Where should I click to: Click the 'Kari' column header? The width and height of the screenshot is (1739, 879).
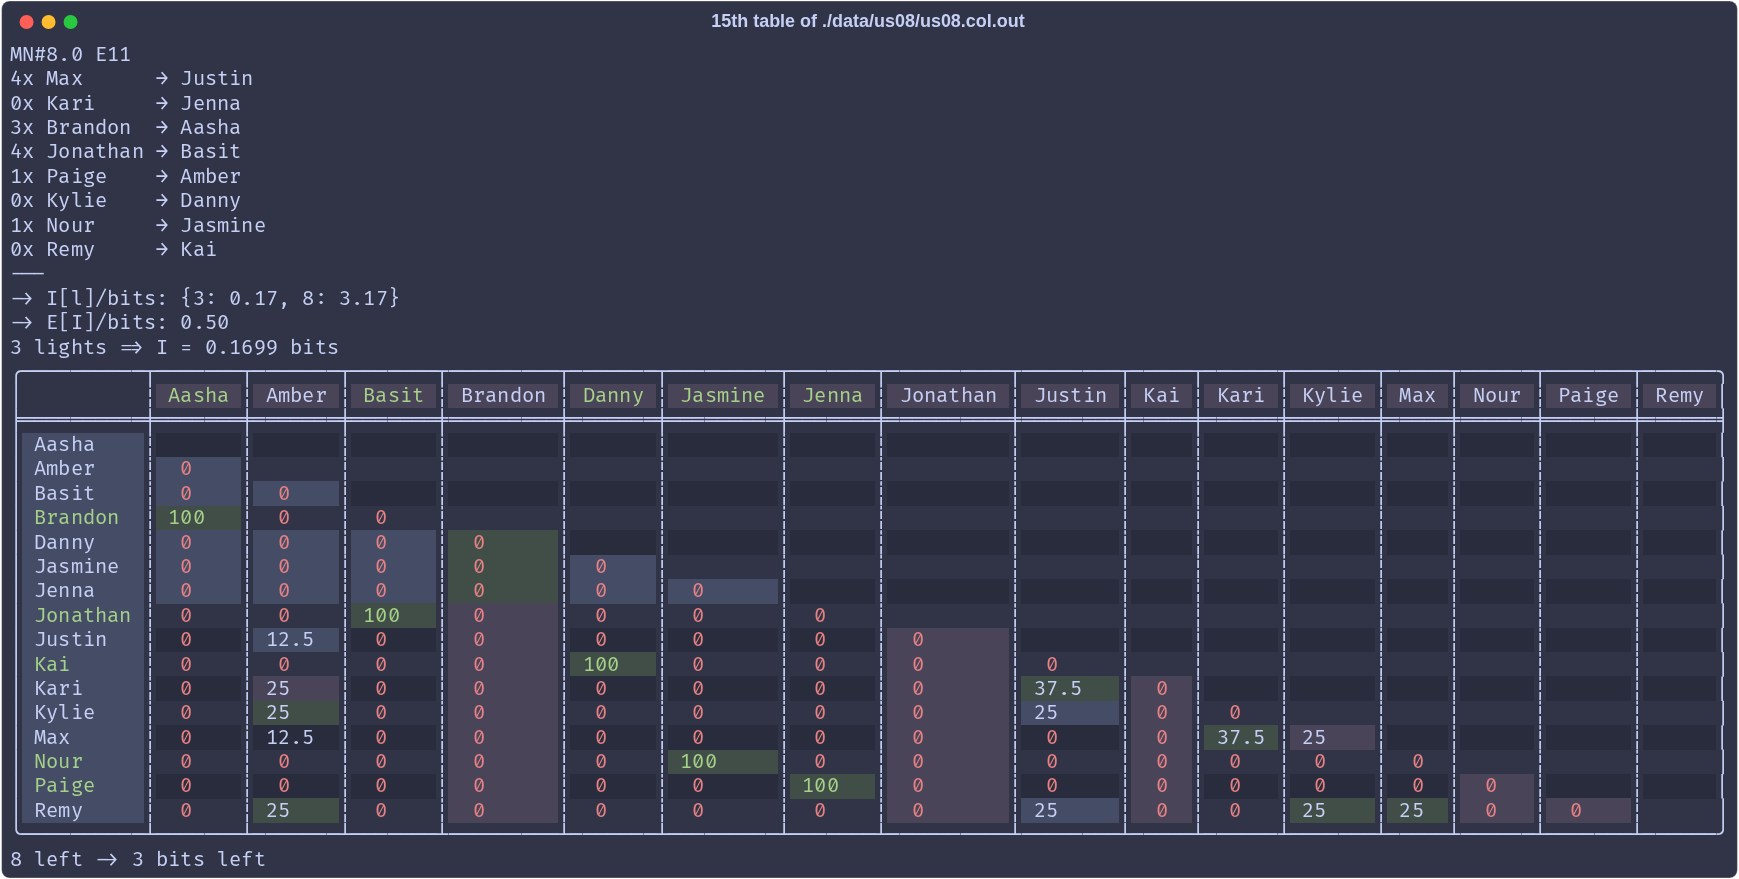pos(1241,395)
